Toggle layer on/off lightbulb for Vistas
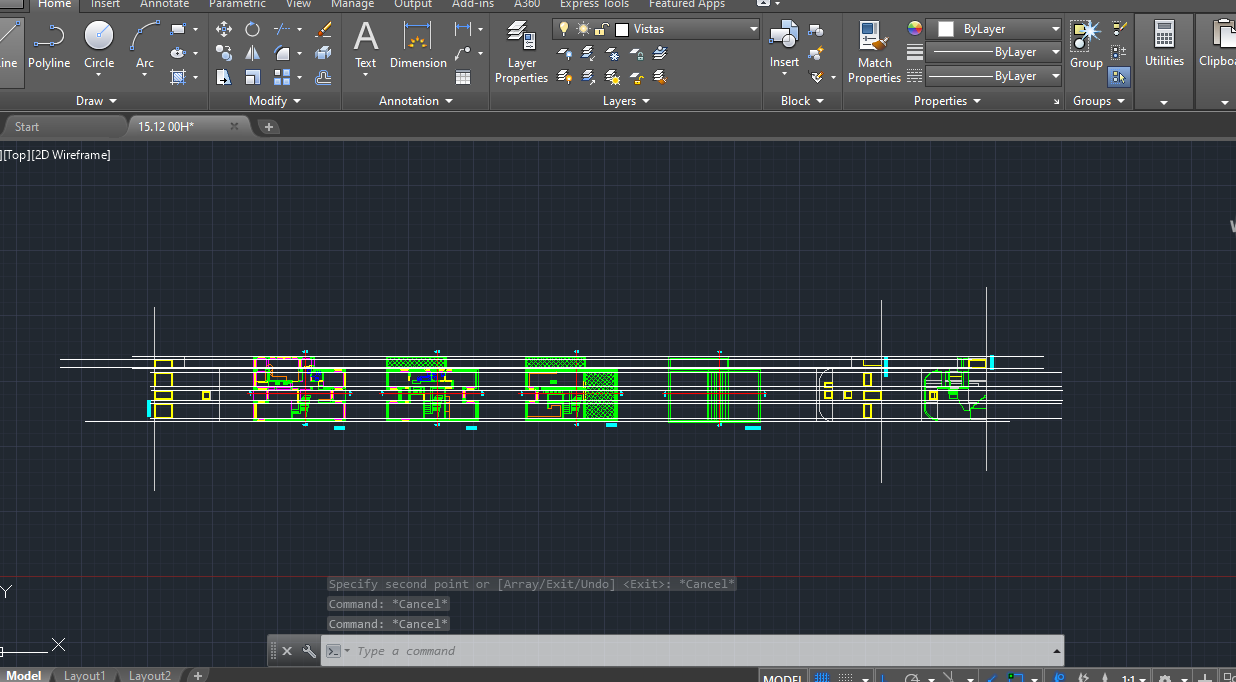The height and width of the screenshot is (682, 1236). click(564, 29)
